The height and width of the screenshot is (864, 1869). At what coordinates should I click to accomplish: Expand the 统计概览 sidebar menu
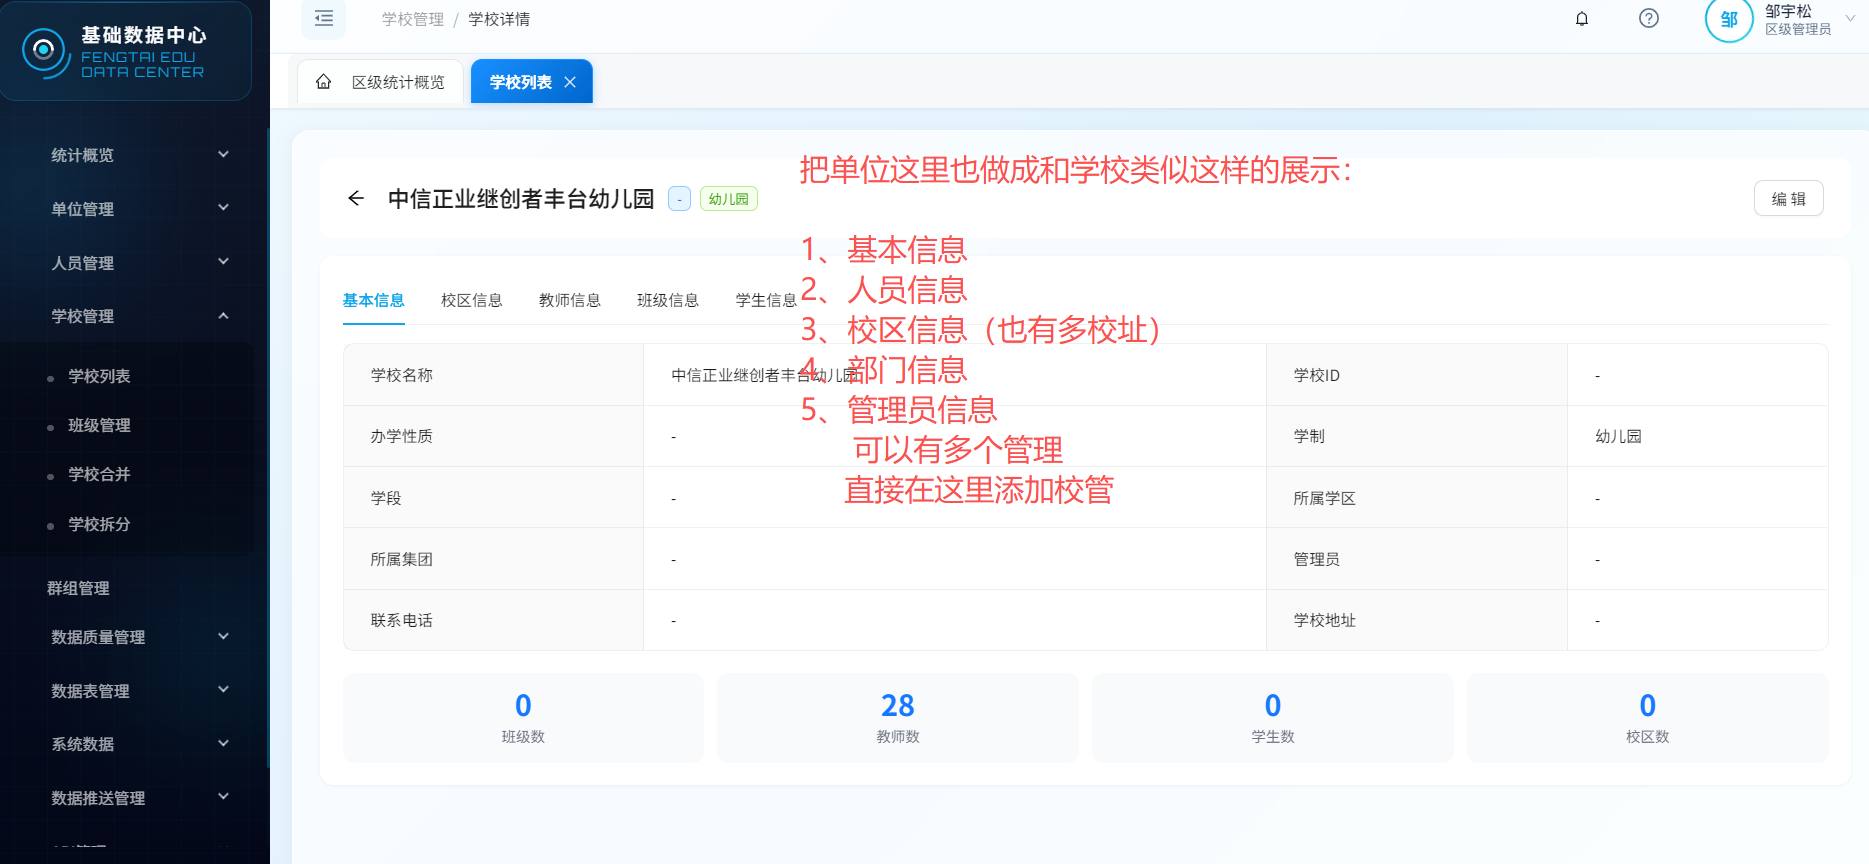[140, 155]
